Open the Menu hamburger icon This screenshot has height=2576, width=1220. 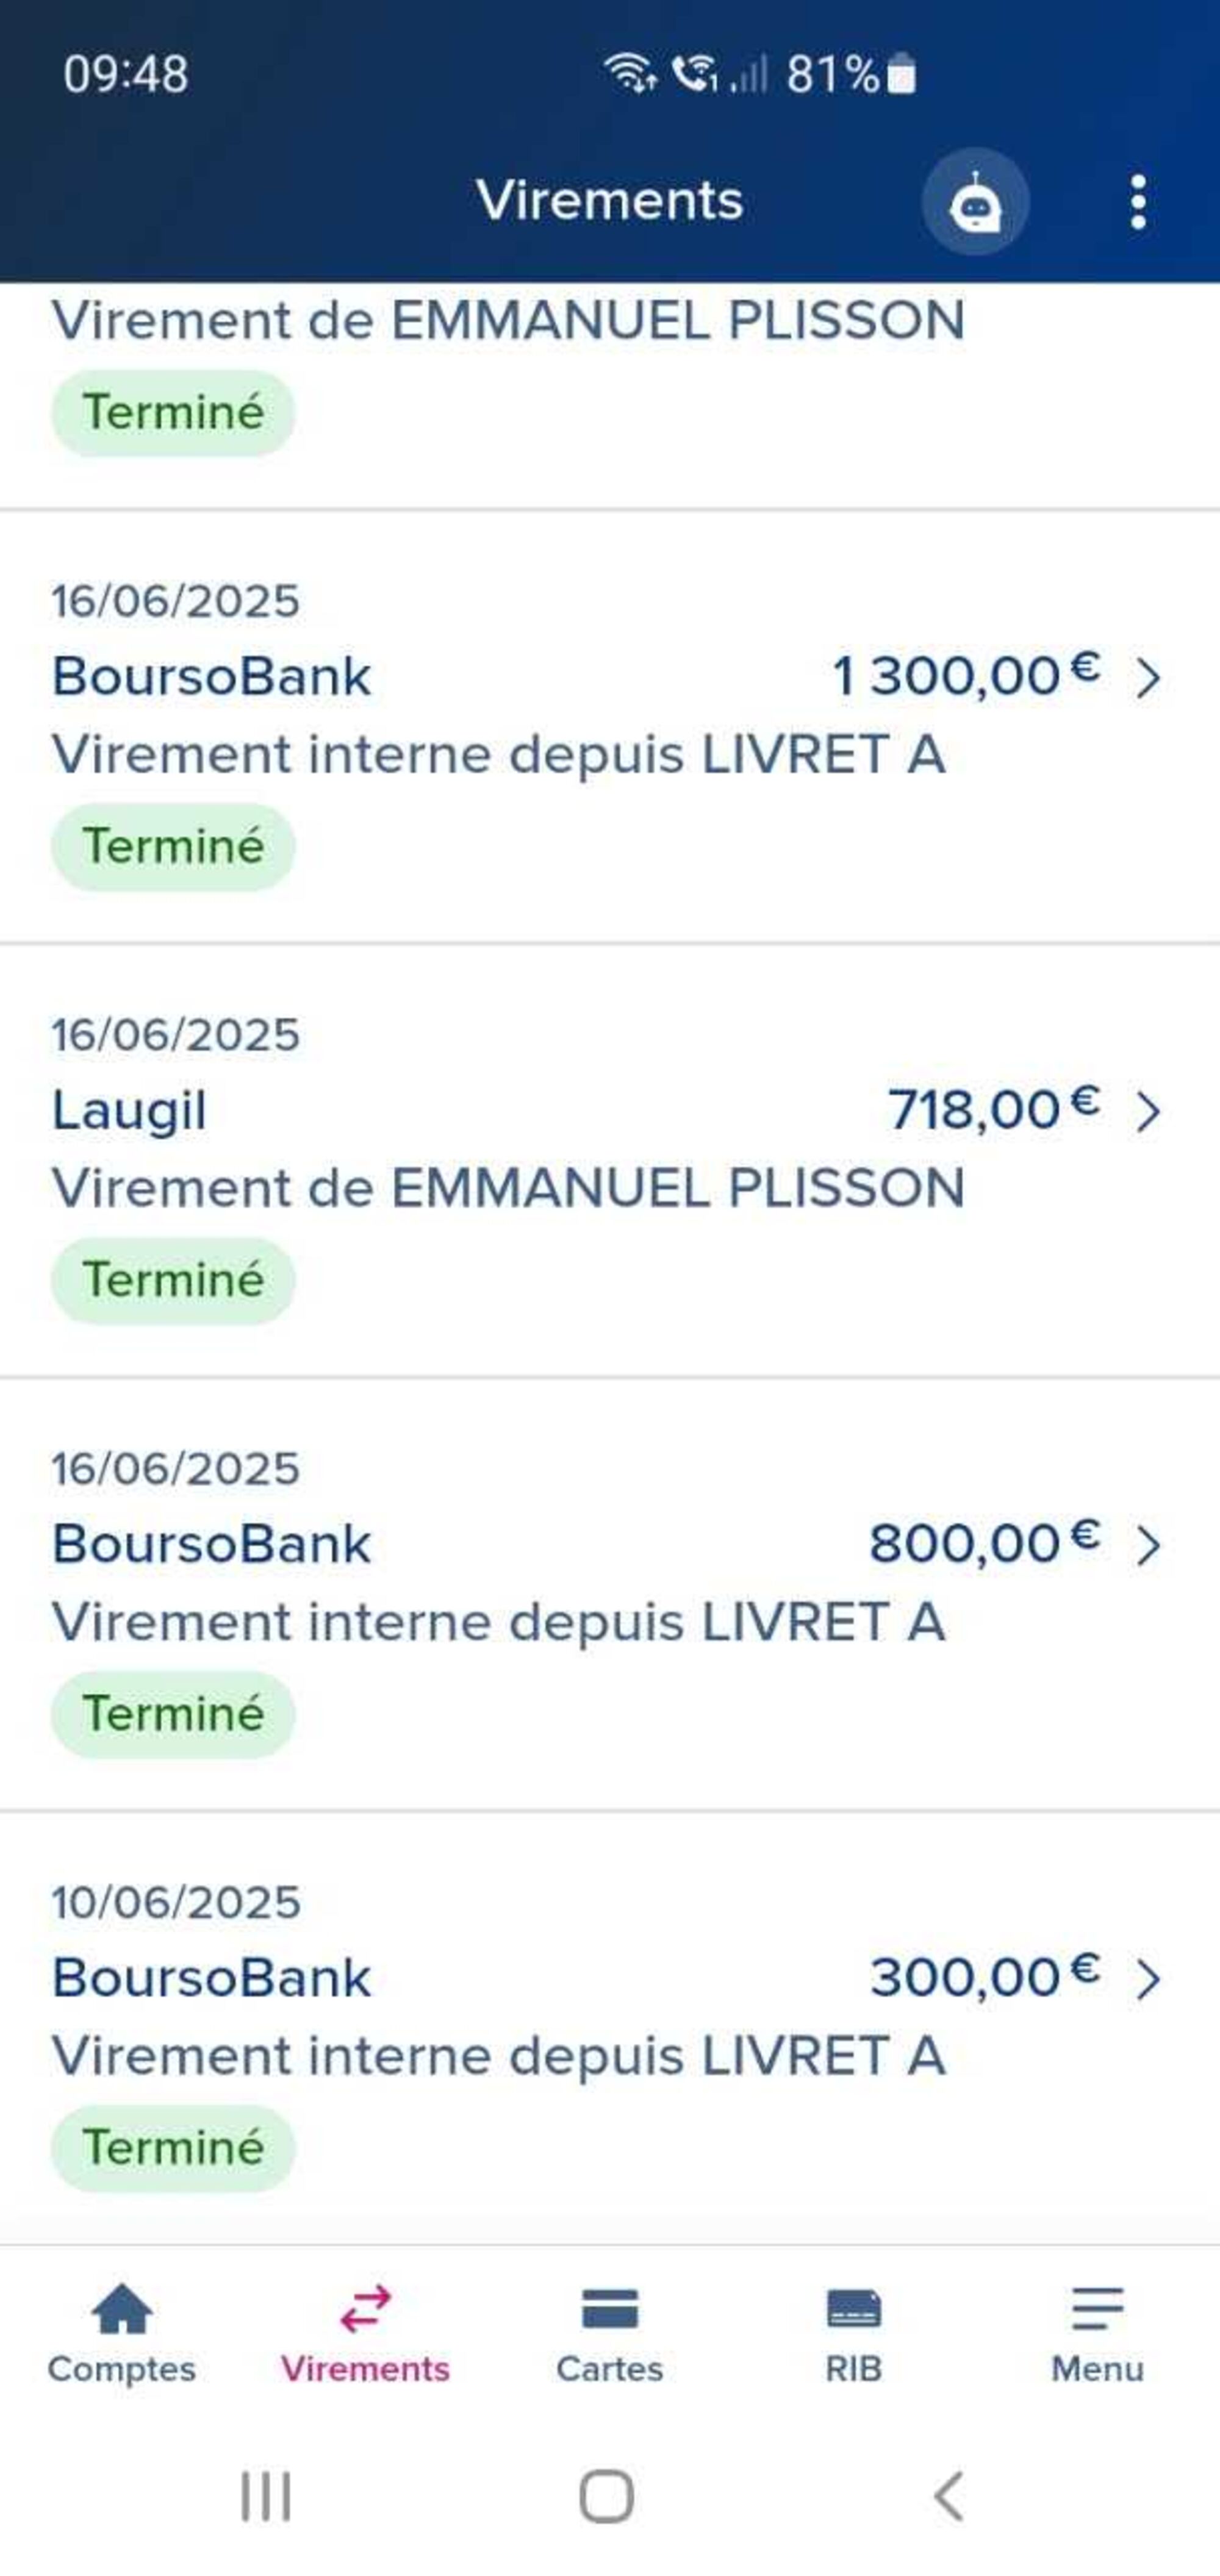(1097, 2310)
